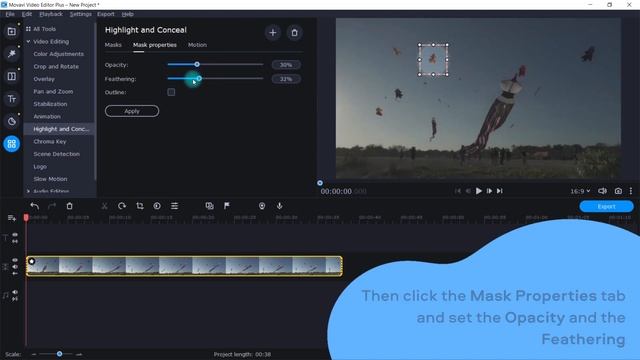
Task: Open the Edit menu
Action: point(27,14)
